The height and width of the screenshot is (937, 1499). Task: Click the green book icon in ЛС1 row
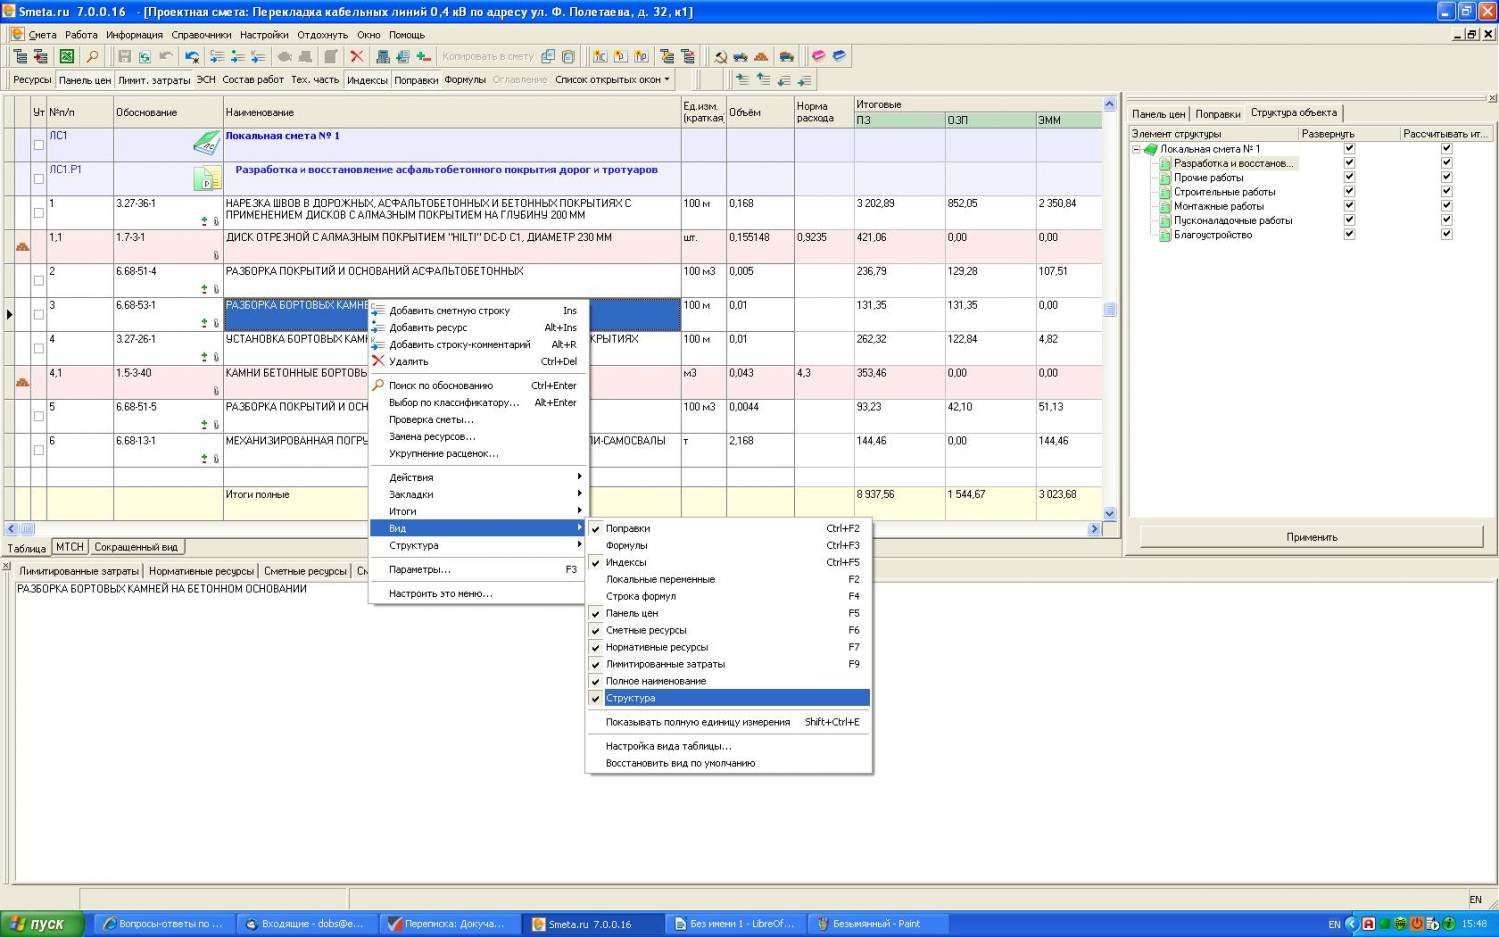206,143
